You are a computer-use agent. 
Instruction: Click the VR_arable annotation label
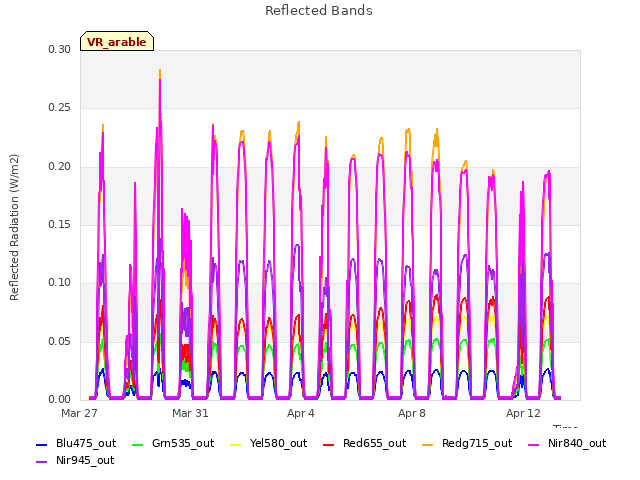point(117,42)
